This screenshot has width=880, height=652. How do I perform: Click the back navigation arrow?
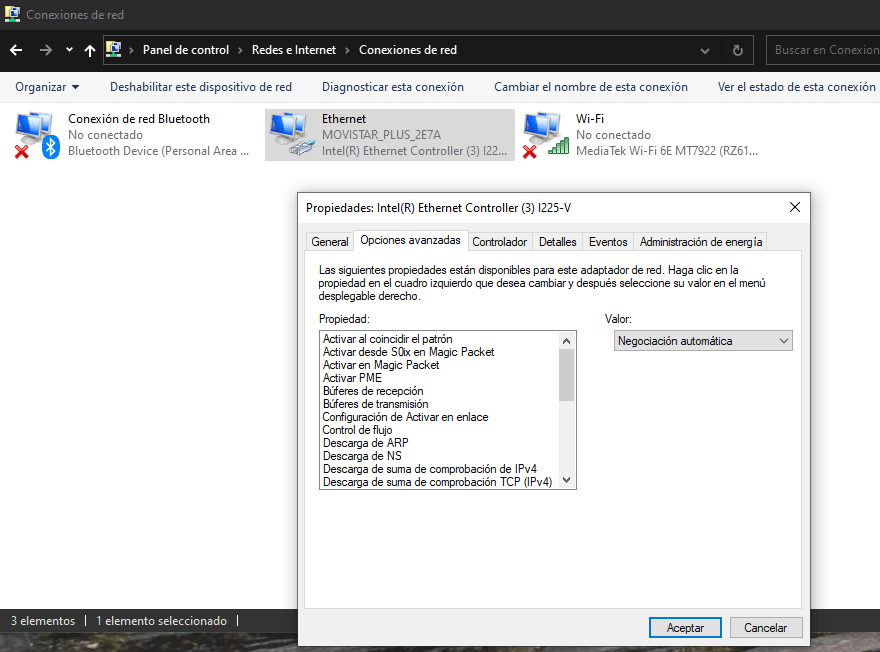tap(16, 49)
